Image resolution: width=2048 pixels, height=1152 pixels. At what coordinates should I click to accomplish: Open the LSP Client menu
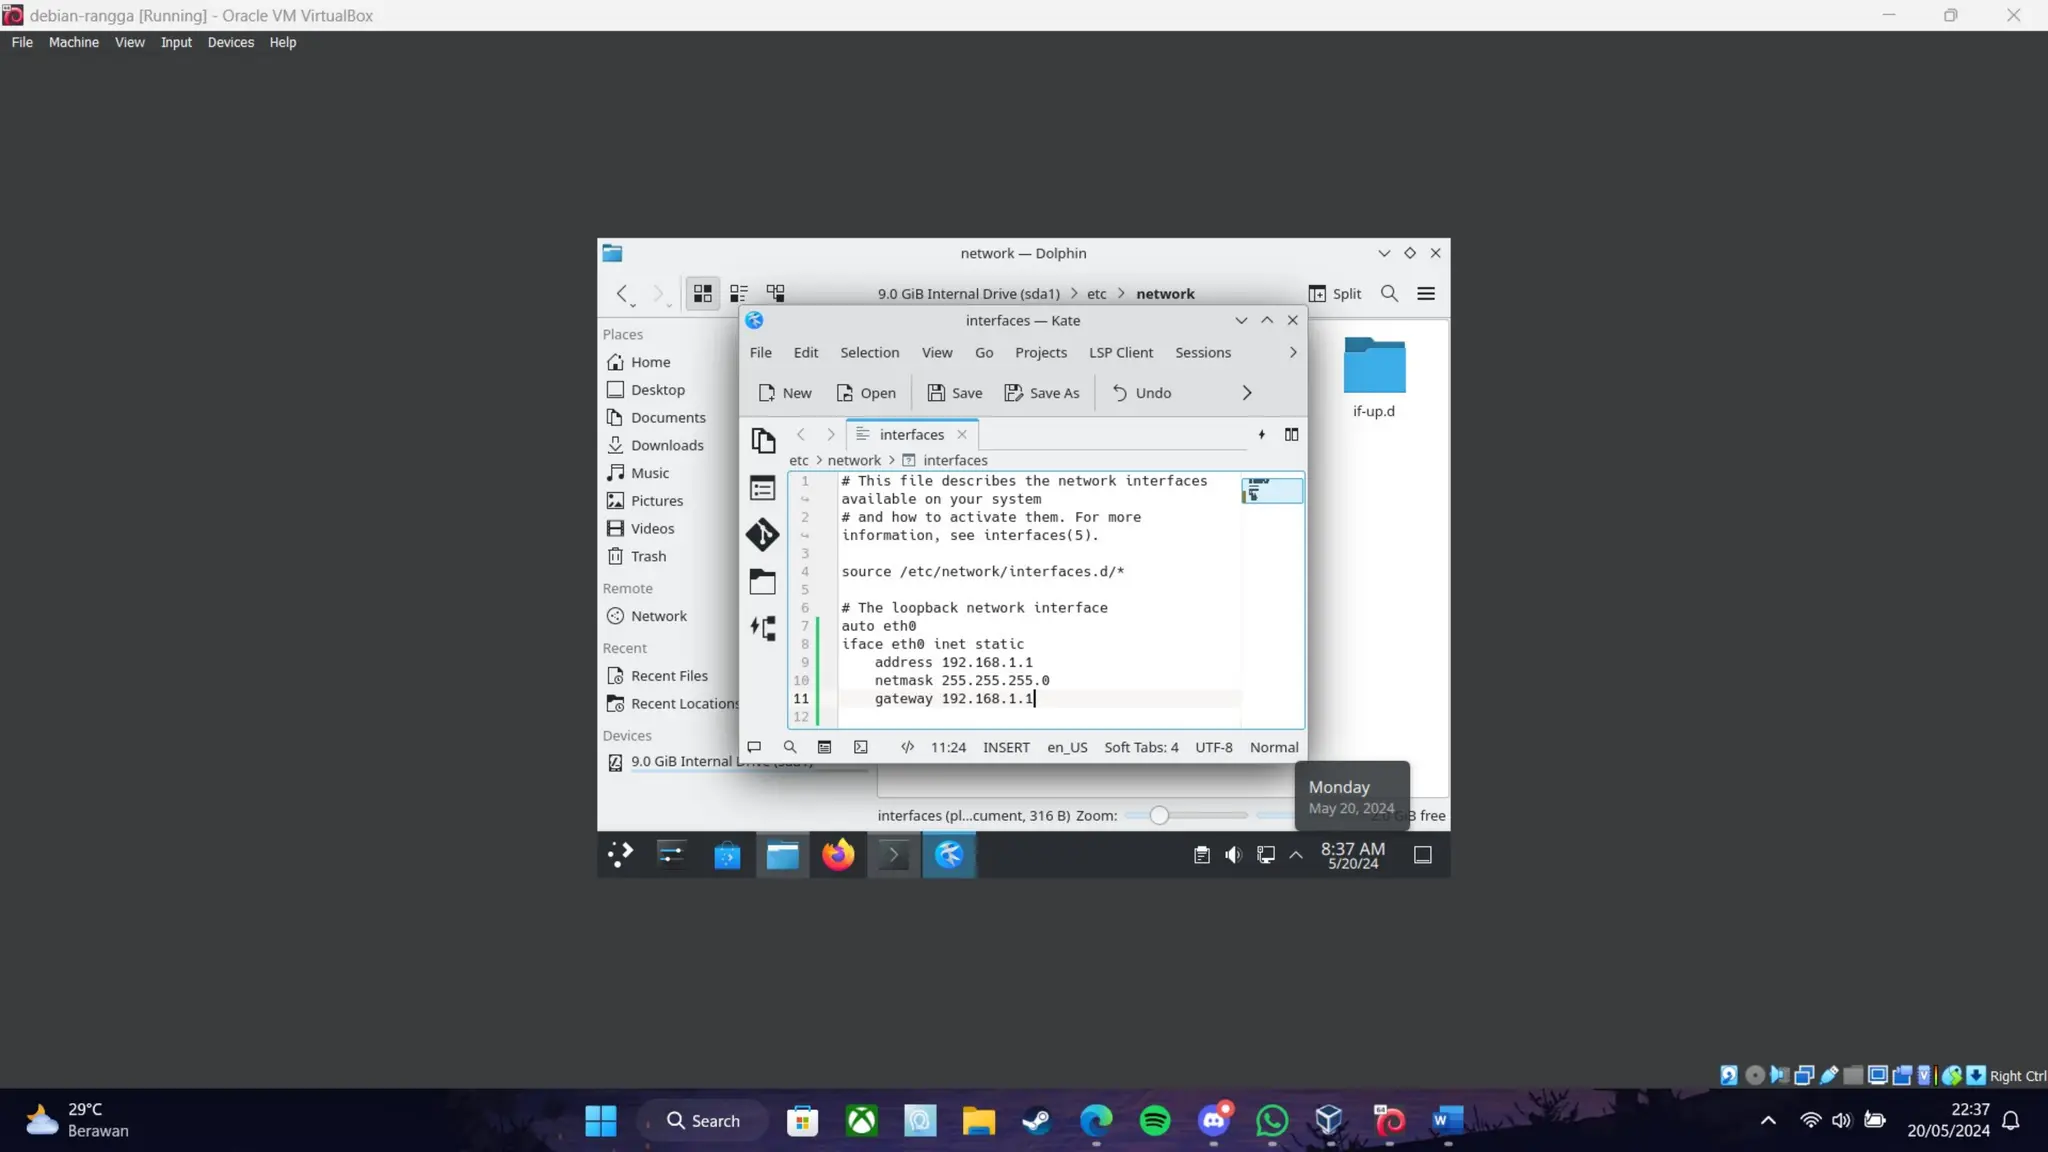[1120, 353]
